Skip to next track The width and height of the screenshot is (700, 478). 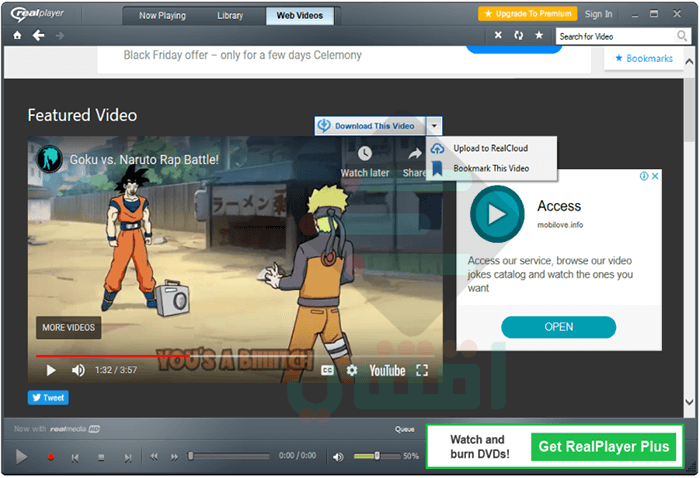(128, 457)
